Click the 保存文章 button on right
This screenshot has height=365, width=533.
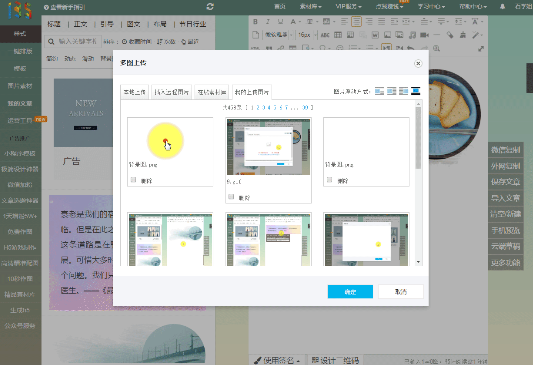coord(505,182)
